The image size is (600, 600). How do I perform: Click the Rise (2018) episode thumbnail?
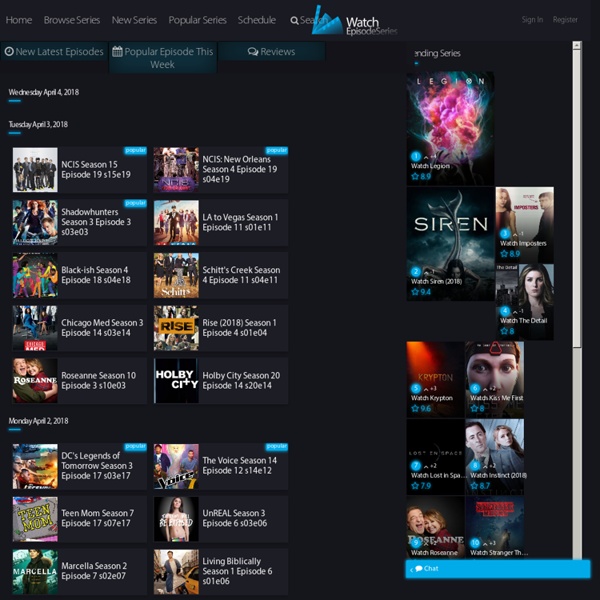click(176, 328)
